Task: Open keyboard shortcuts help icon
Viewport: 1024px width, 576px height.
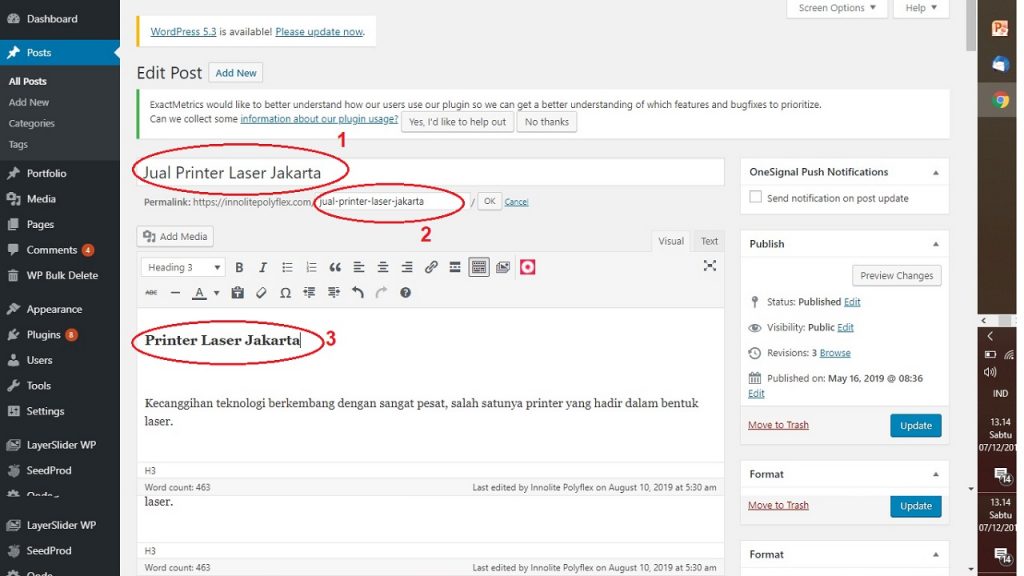Action: click(405, 293)
